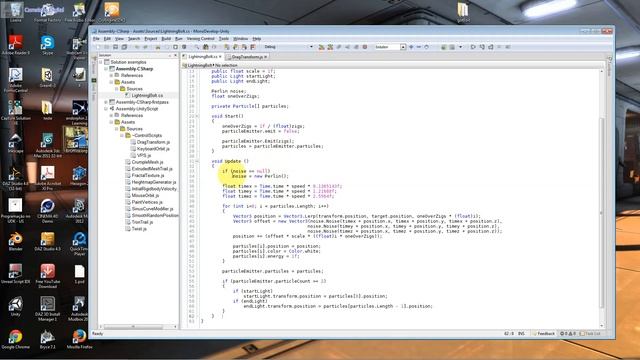The width and height of the screenshot is (640, 360).
Task: Click the New File toolbar icon
Action: coord(98,47)
